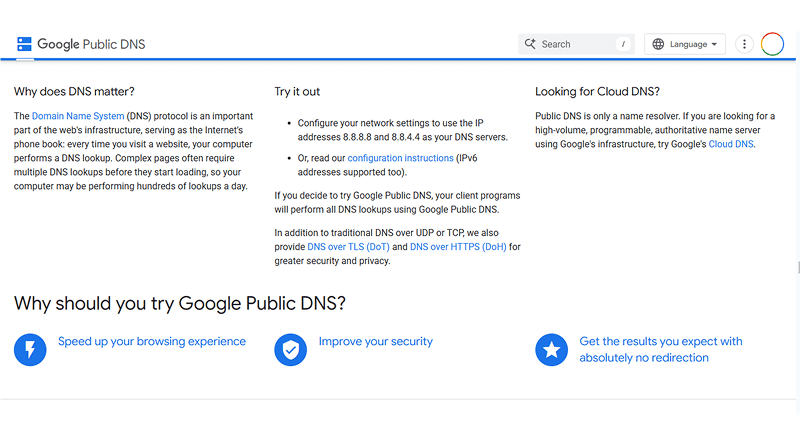The height and width of the screenshot is (445, 800).
Task: Click the page's vertical scrollbar handle
Action: tap(798, 267)
